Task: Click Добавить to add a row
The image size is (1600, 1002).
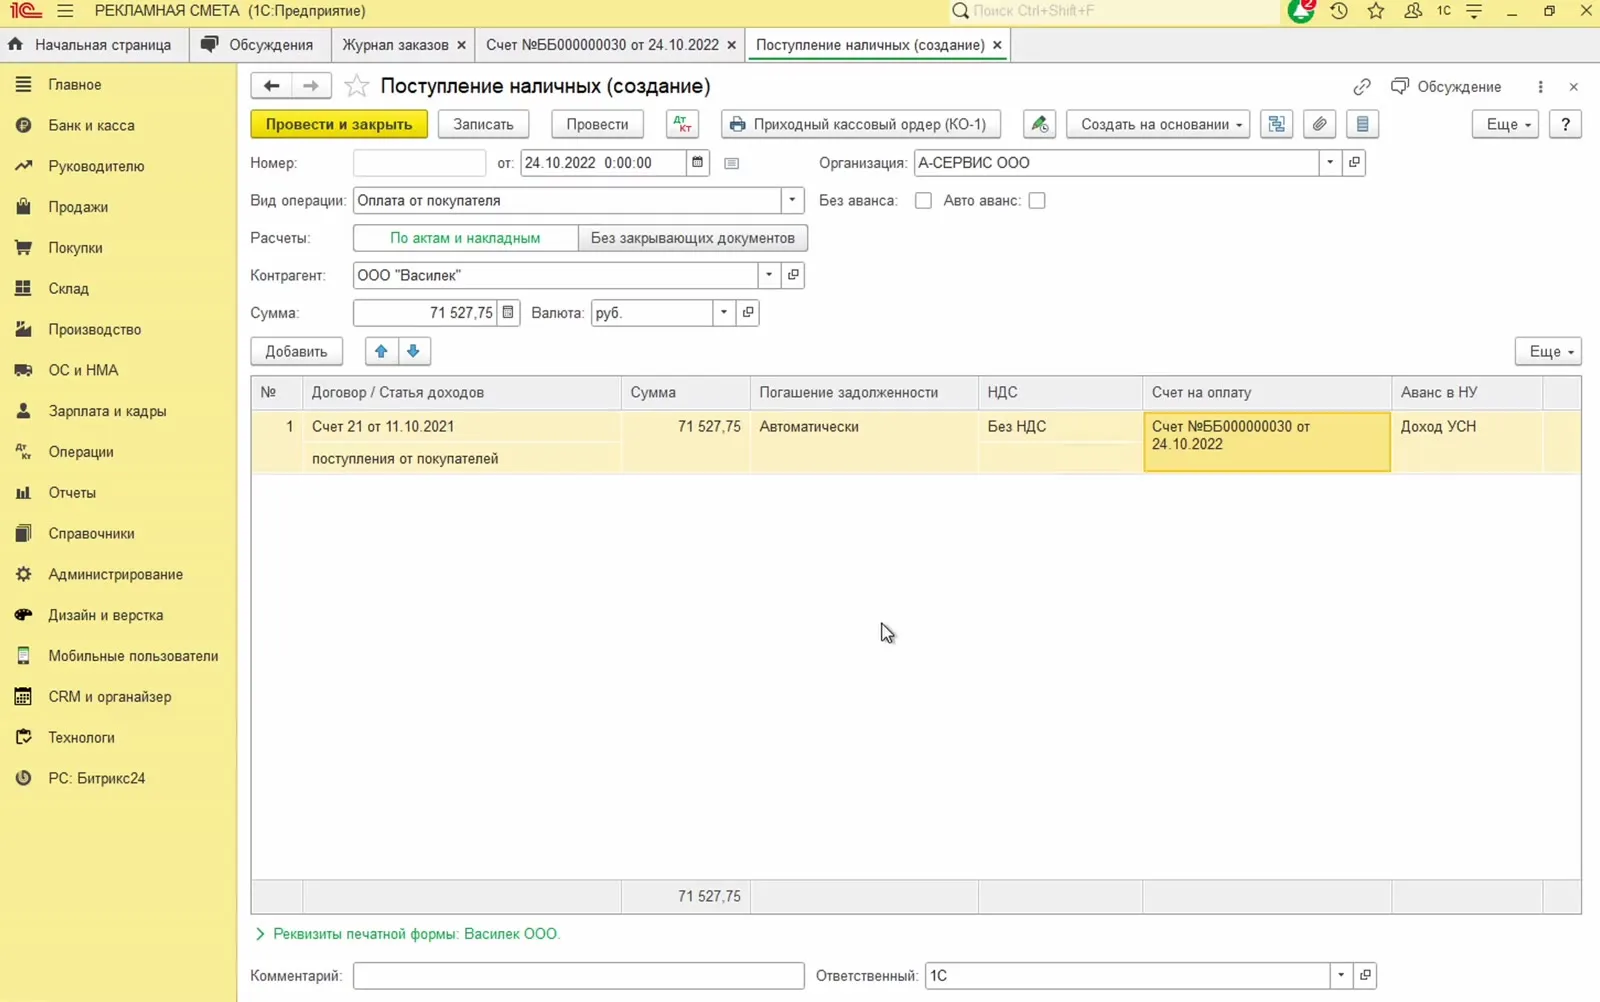Action: coord(296,351)
